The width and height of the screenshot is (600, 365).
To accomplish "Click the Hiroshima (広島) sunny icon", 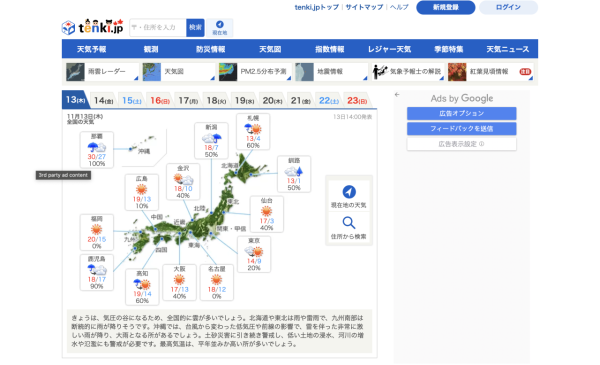I will (142, 189).
